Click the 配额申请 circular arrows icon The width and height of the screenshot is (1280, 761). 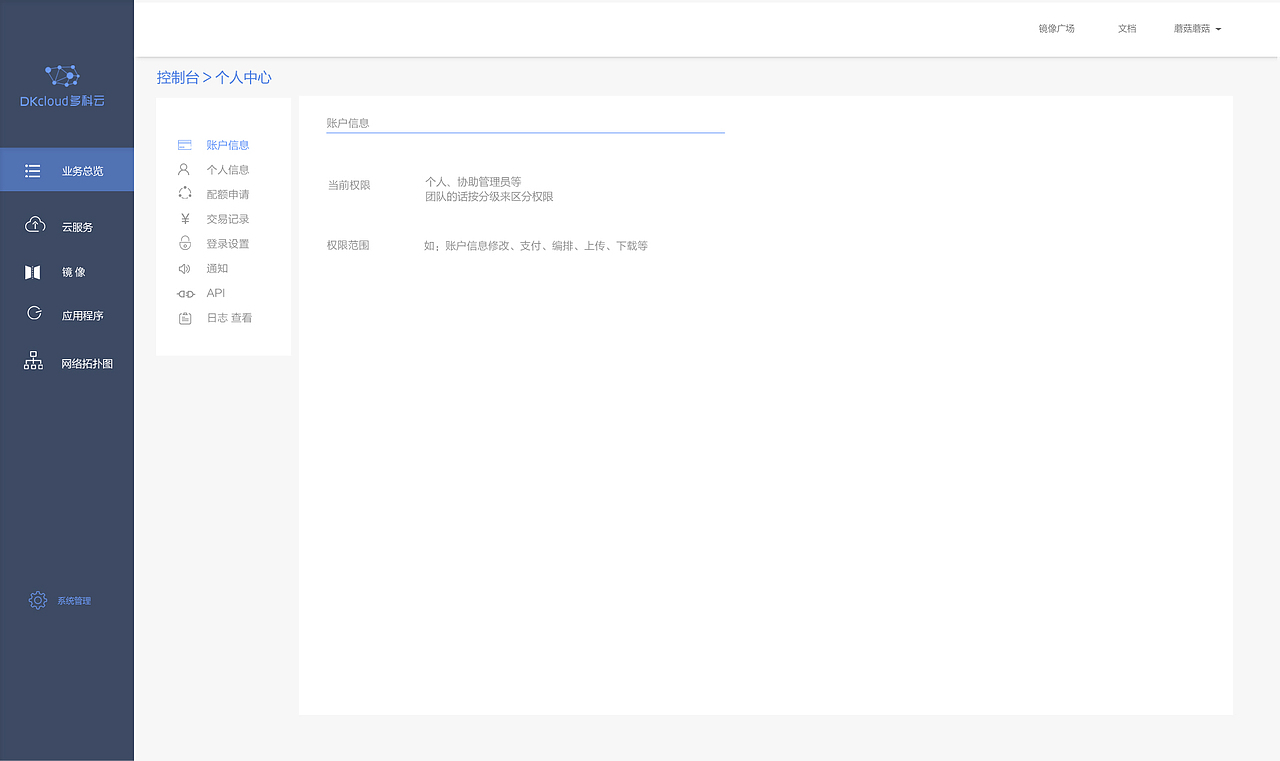tap(185, 194)
